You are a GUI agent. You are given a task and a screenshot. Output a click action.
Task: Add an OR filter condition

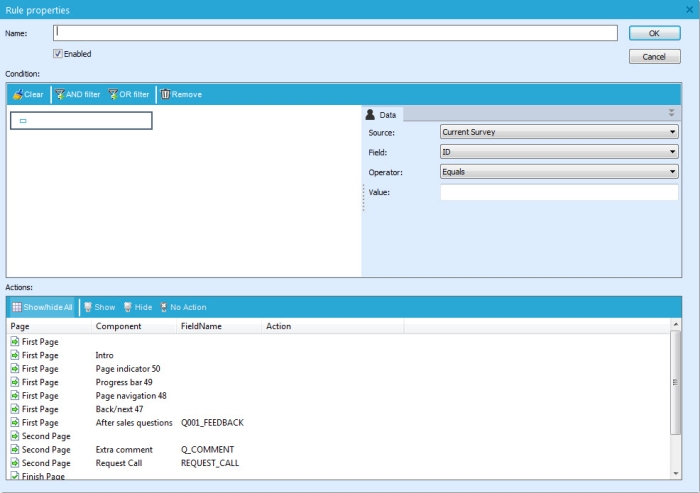129,94
